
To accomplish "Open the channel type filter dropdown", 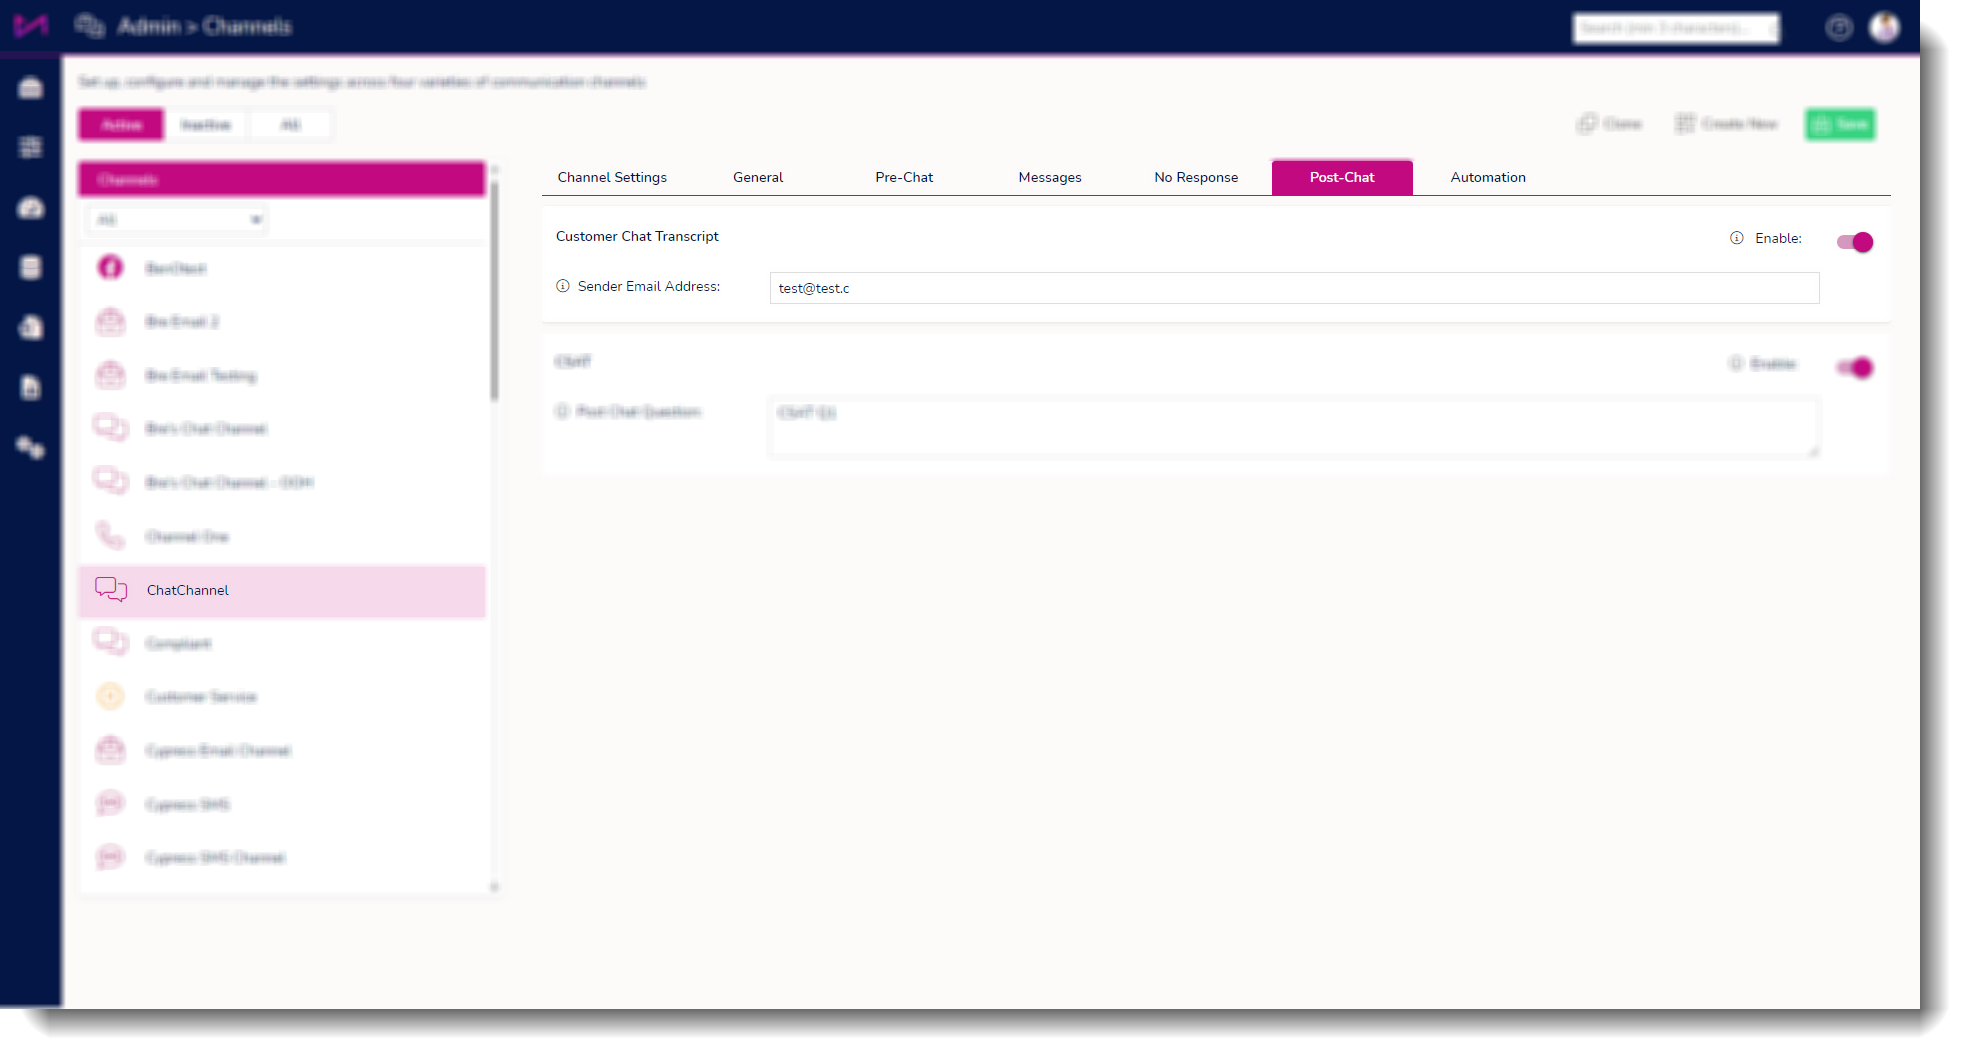I will tap(177, 220).
